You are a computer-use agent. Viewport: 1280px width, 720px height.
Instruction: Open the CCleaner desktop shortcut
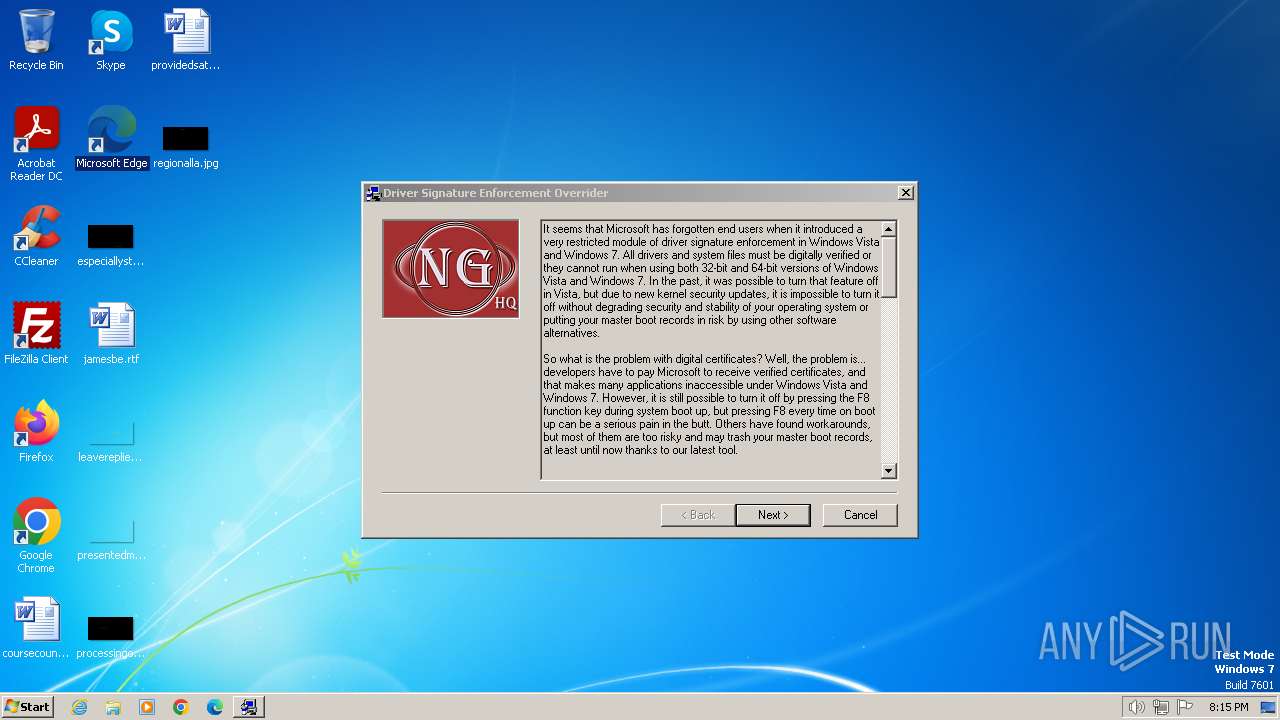tap(36, 236)
